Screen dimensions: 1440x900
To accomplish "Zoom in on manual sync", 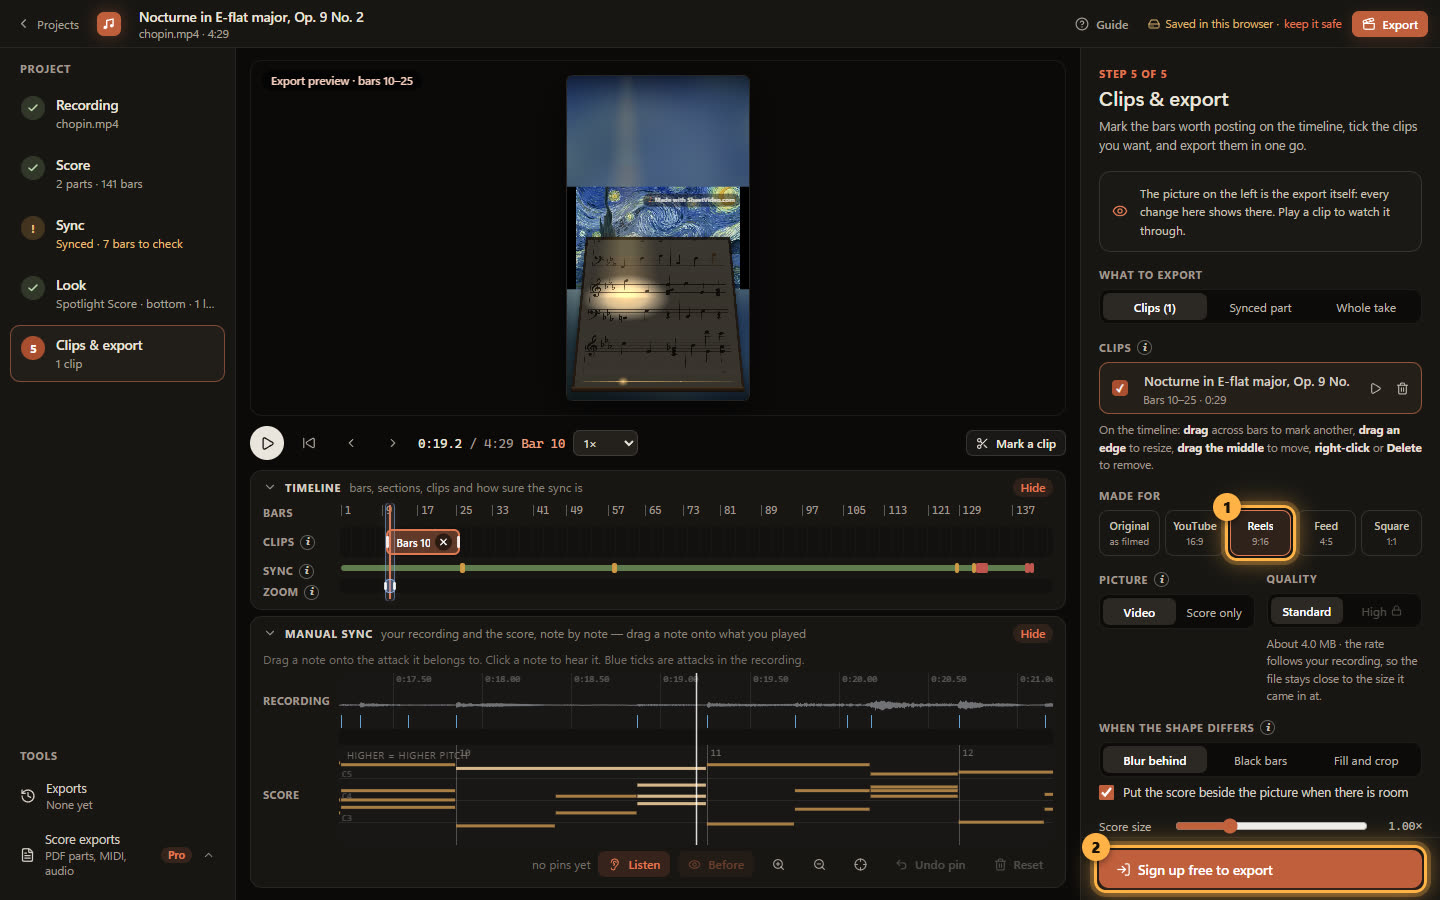I will coord(778,865).
